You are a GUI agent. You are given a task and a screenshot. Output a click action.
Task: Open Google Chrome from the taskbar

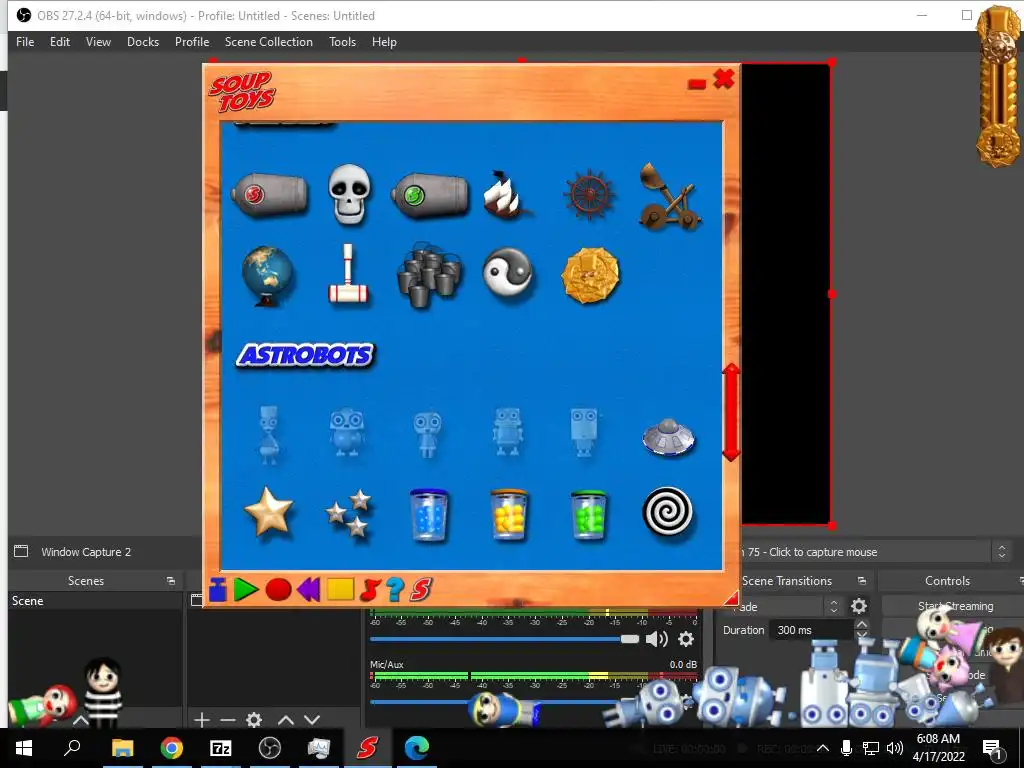click(x=171, y=748)
